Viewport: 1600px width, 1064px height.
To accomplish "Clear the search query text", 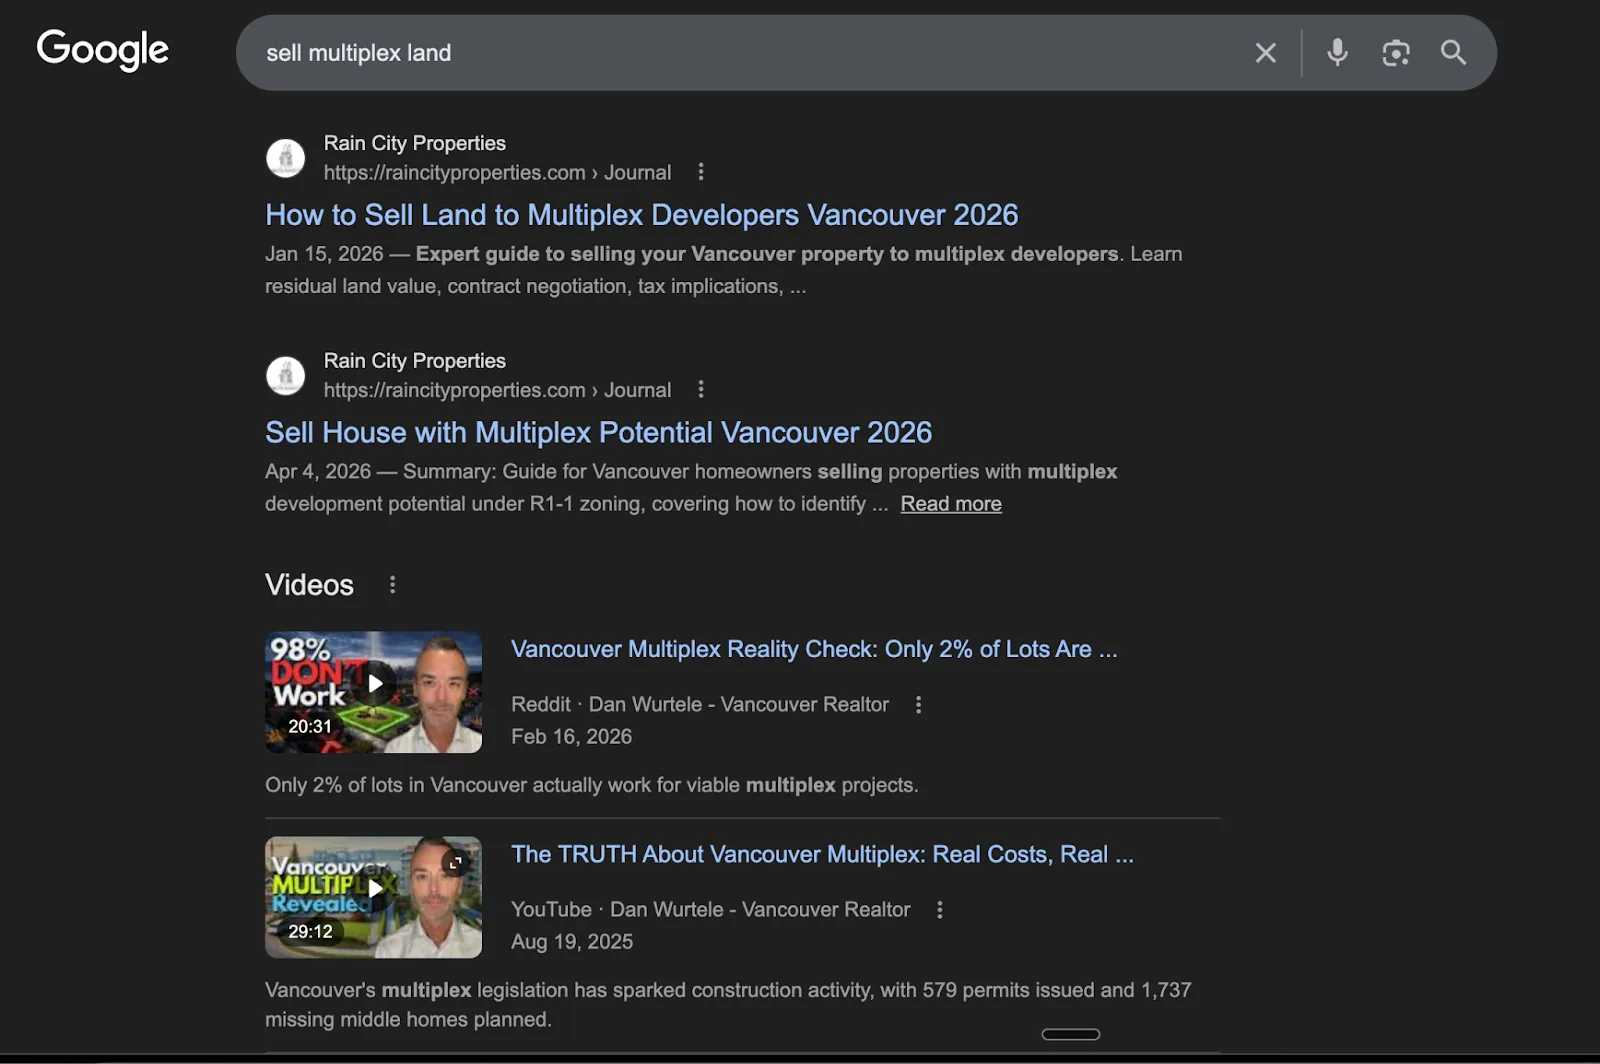I will click(x=1265, y=53).
